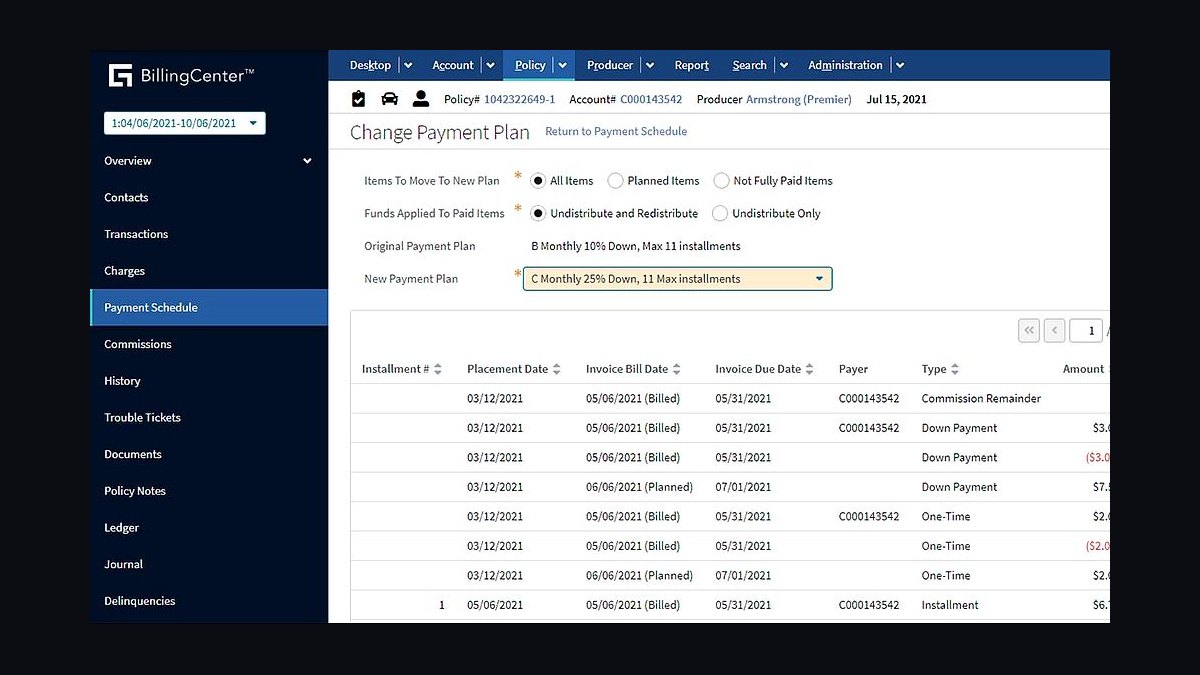Open Commissions in the sidebar
The height and width of the screenshot is (675, 1200).
[208, 344]
